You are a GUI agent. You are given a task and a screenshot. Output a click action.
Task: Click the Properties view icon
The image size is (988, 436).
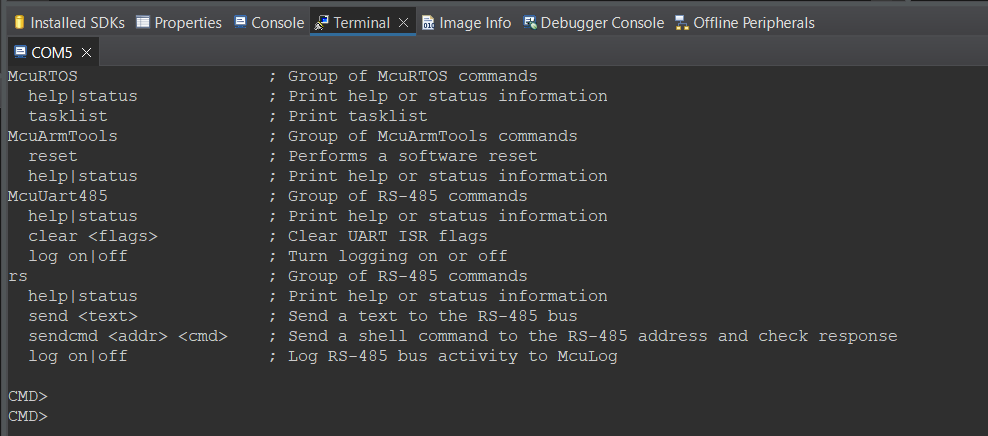[x=143, y=22]
